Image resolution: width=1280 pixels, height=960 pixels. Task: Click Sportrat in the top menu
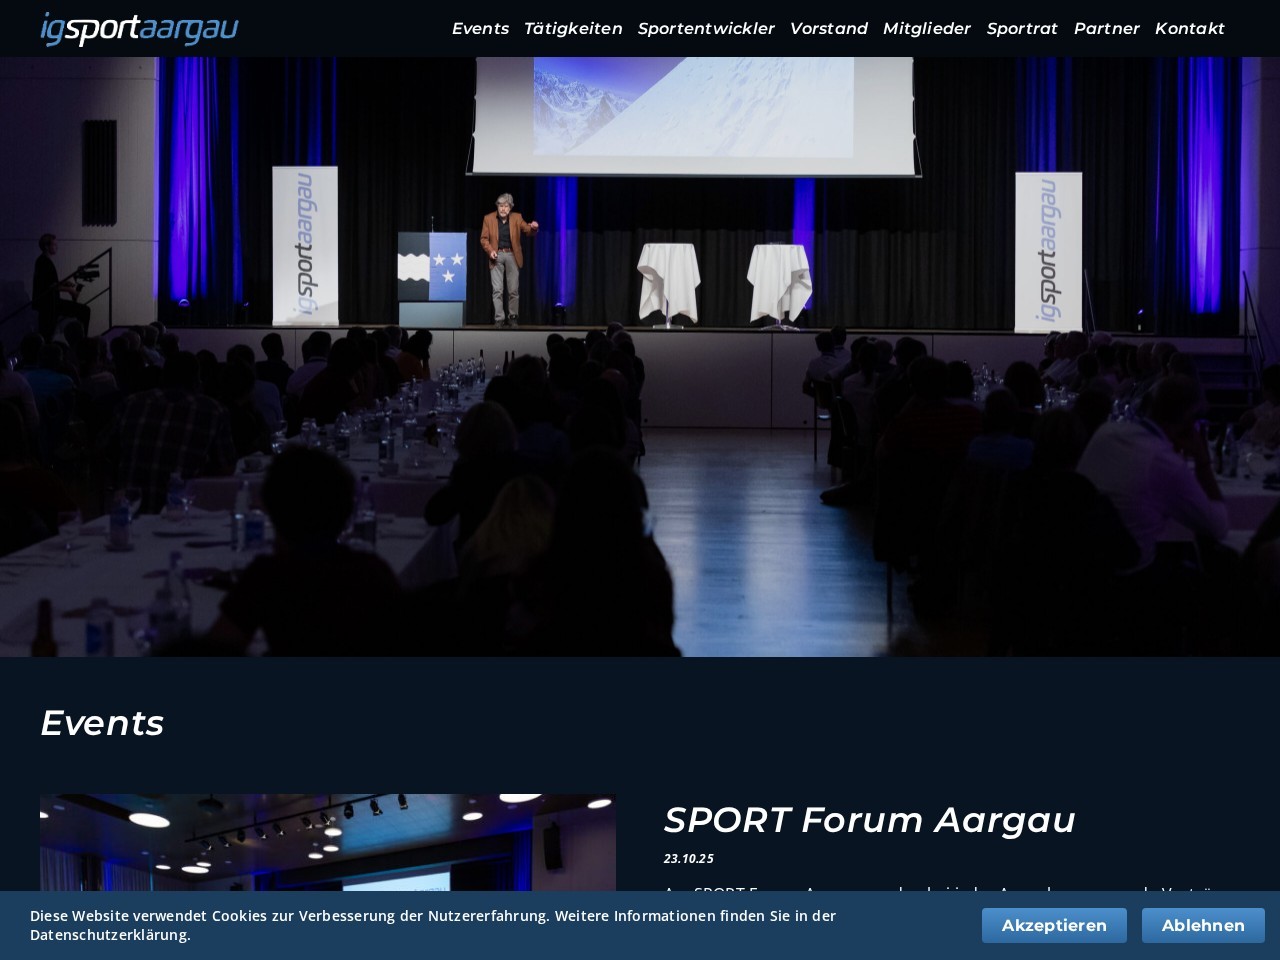click(1021, 29)
